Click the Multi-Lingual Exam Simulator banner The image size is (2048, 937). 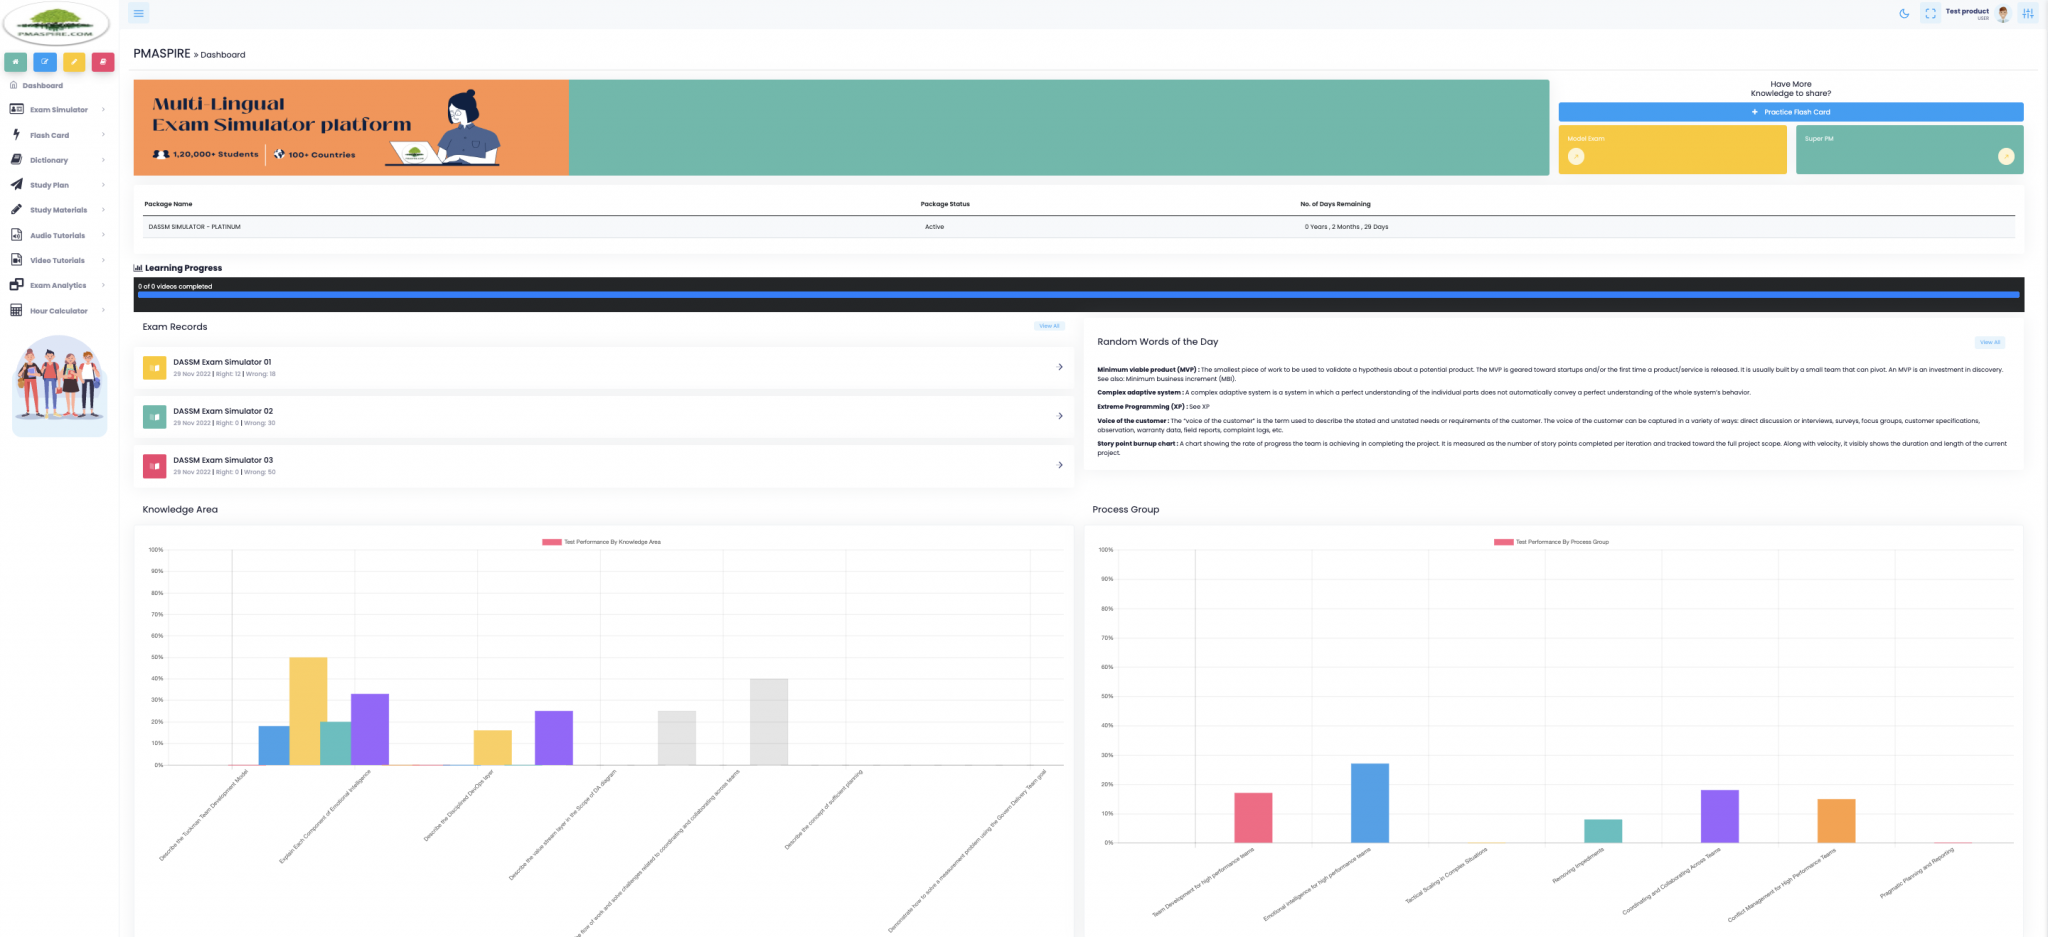pos(351,128)
